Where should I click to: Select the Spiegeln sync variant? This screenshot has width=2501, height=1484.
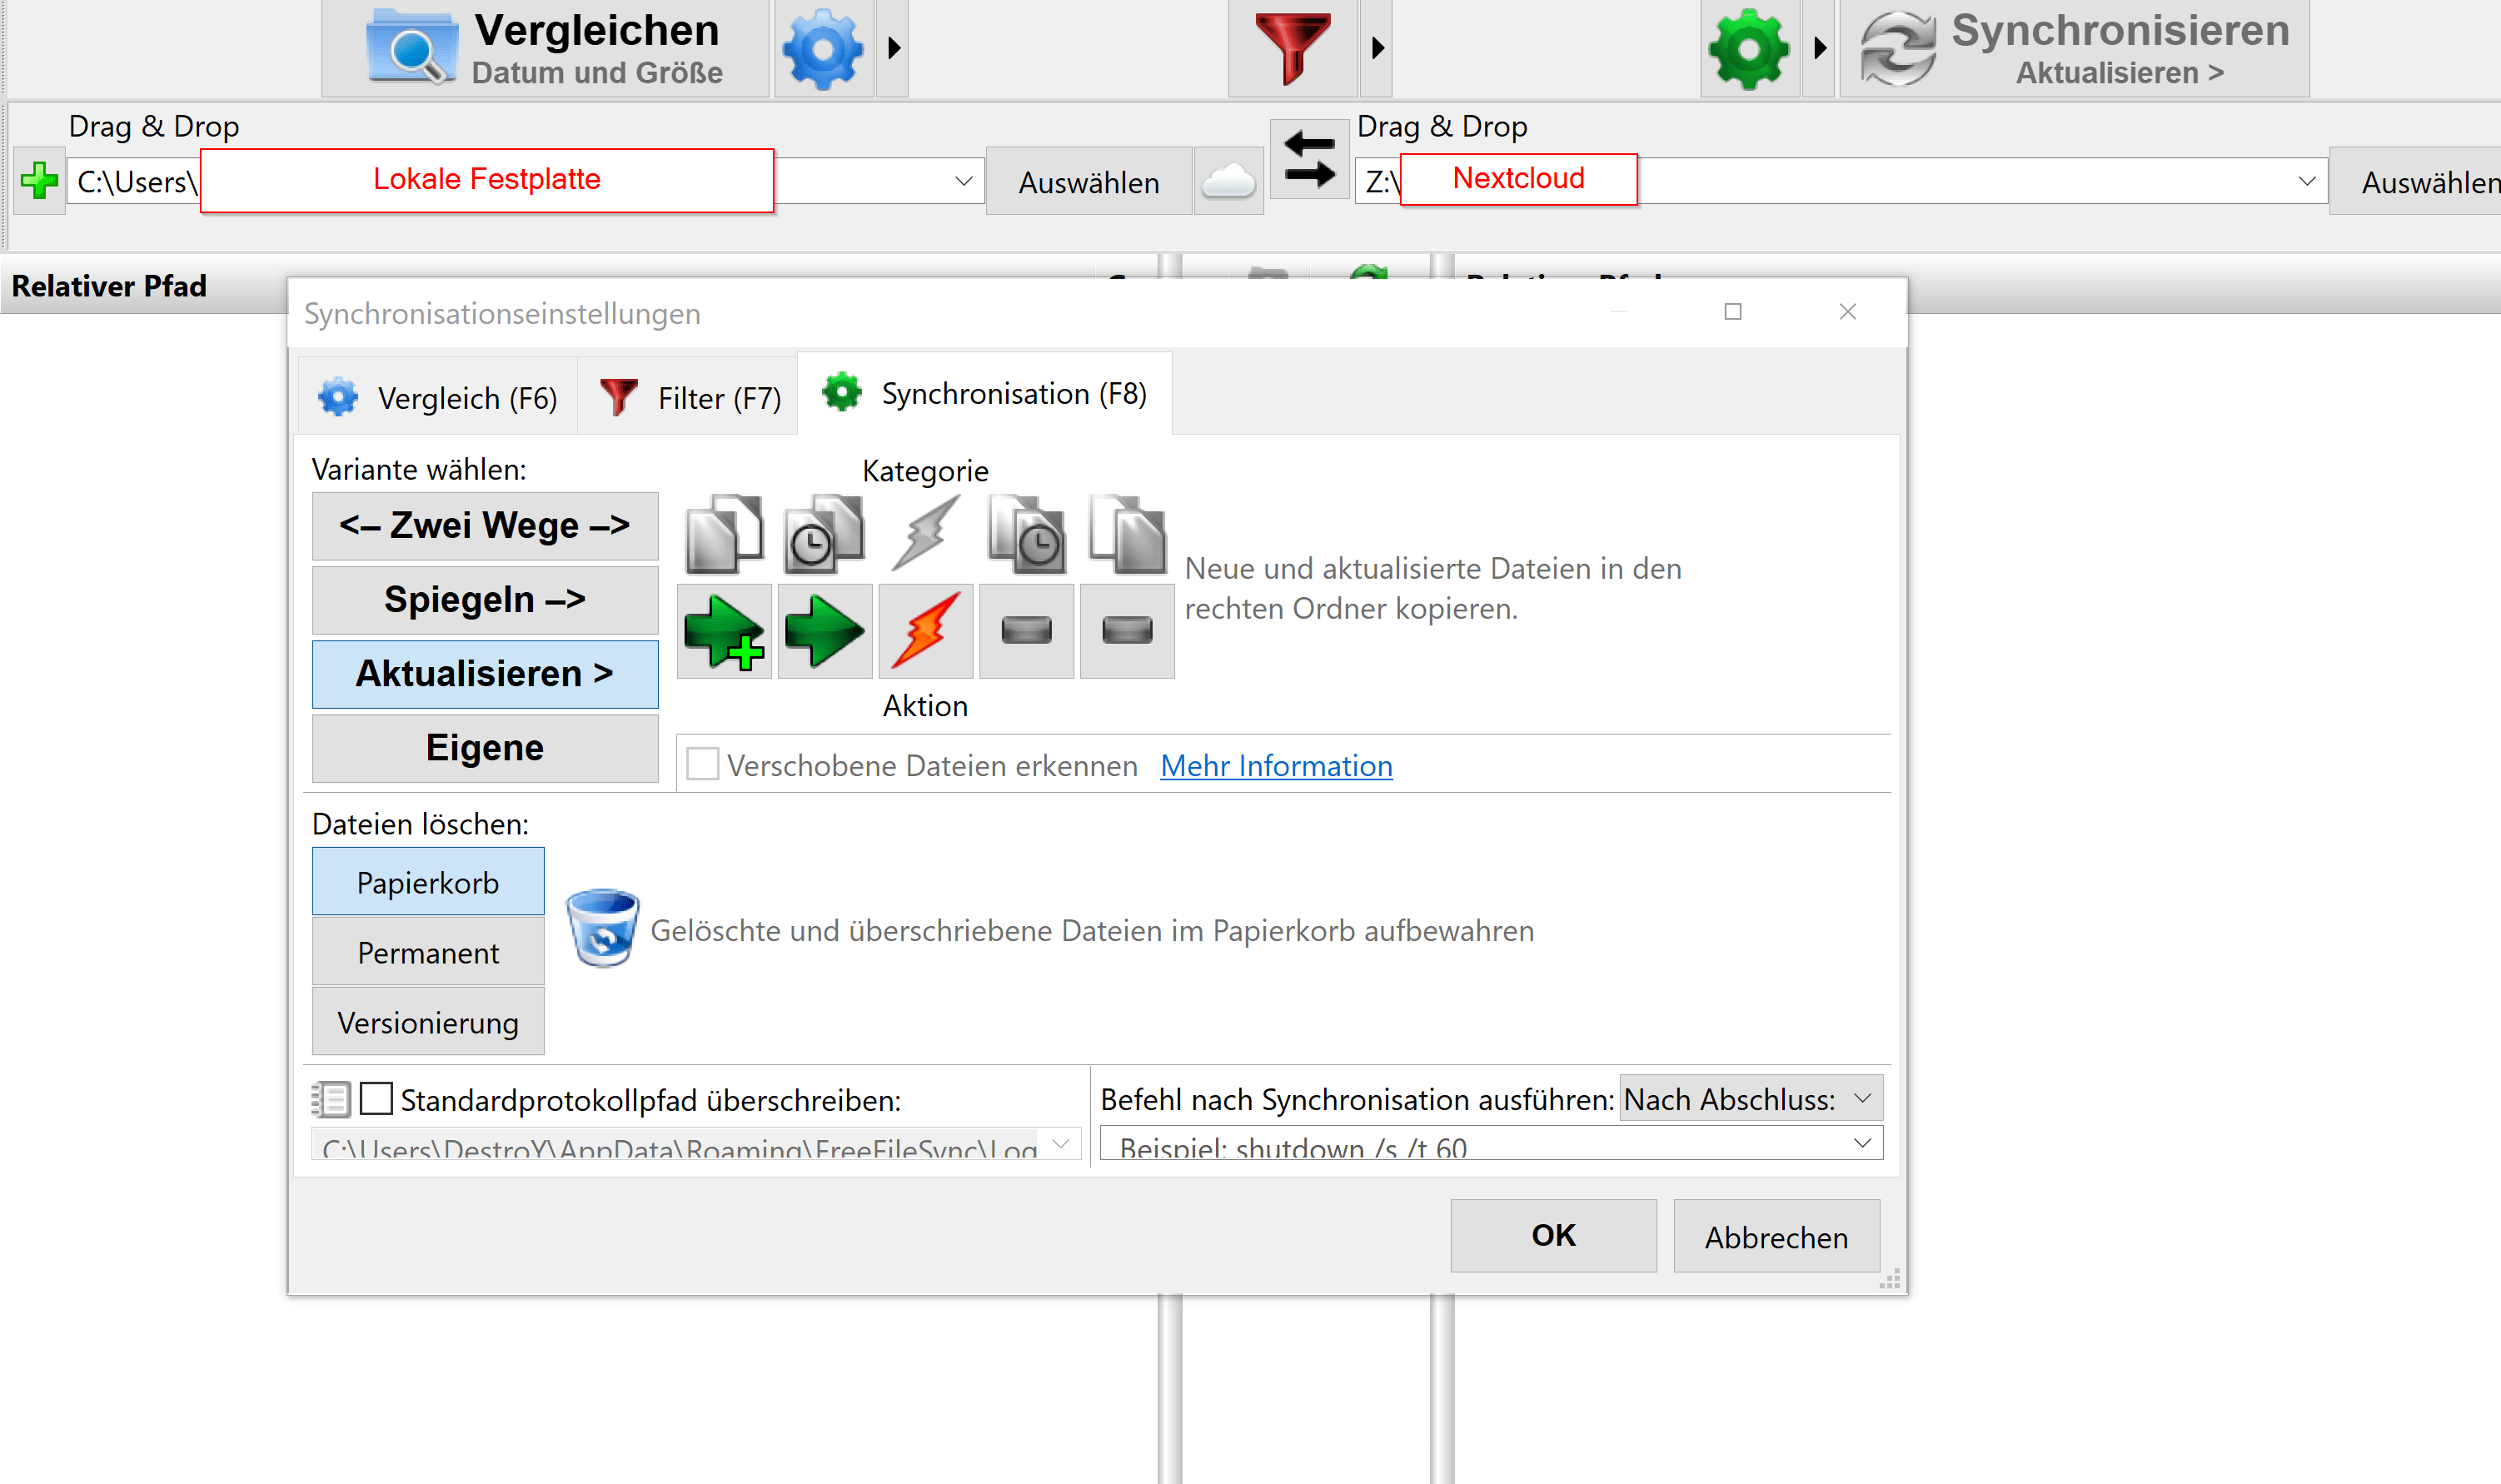click(x=485, y=600)
